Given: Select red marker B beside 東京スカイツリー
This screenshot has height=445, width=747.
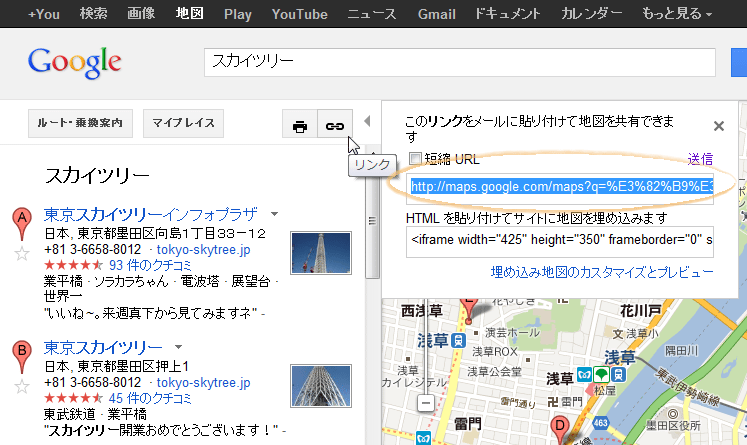Looking at the screenshot, I should 21,356.
